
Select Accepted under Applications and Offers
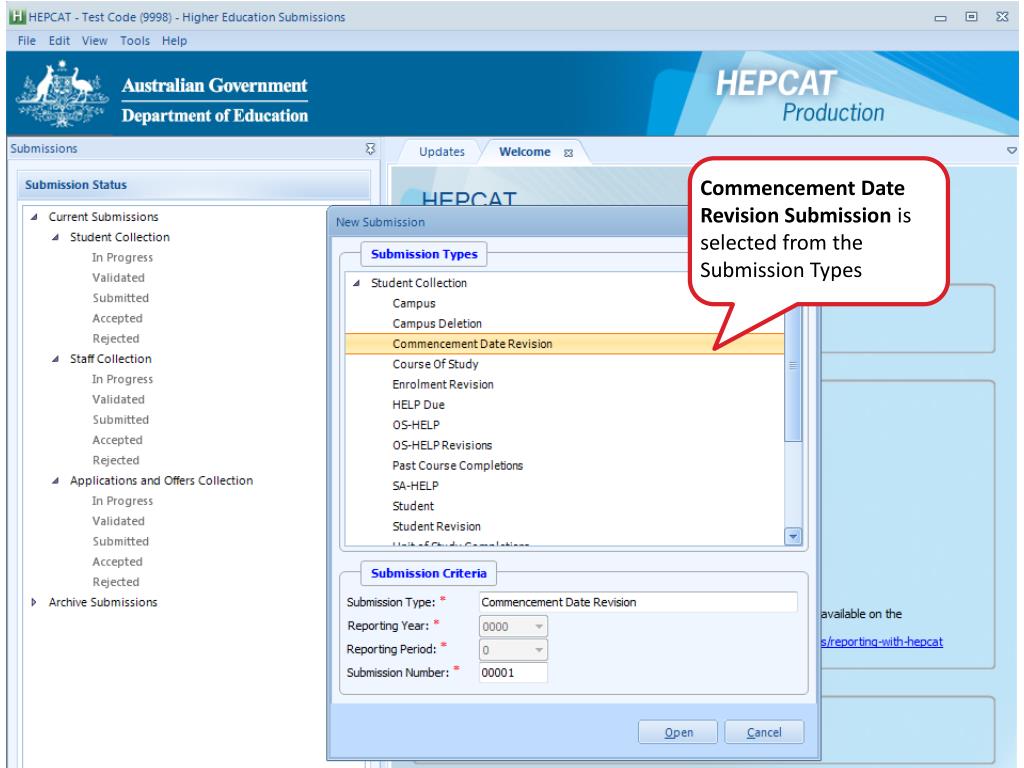pos(118,562)
